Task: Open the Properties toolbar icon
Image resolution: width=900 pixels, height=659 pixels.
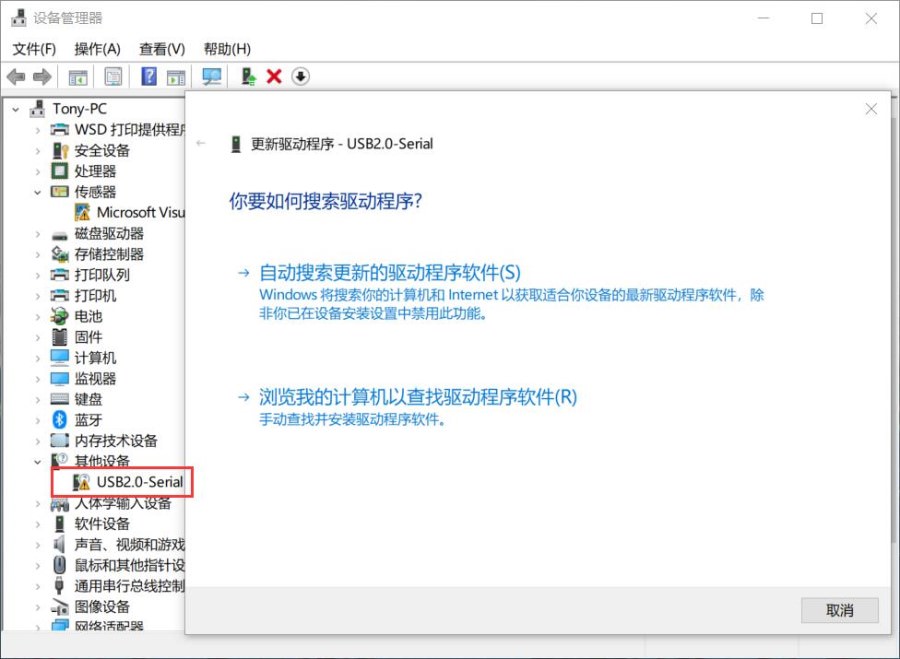Action: pos(114,76)
